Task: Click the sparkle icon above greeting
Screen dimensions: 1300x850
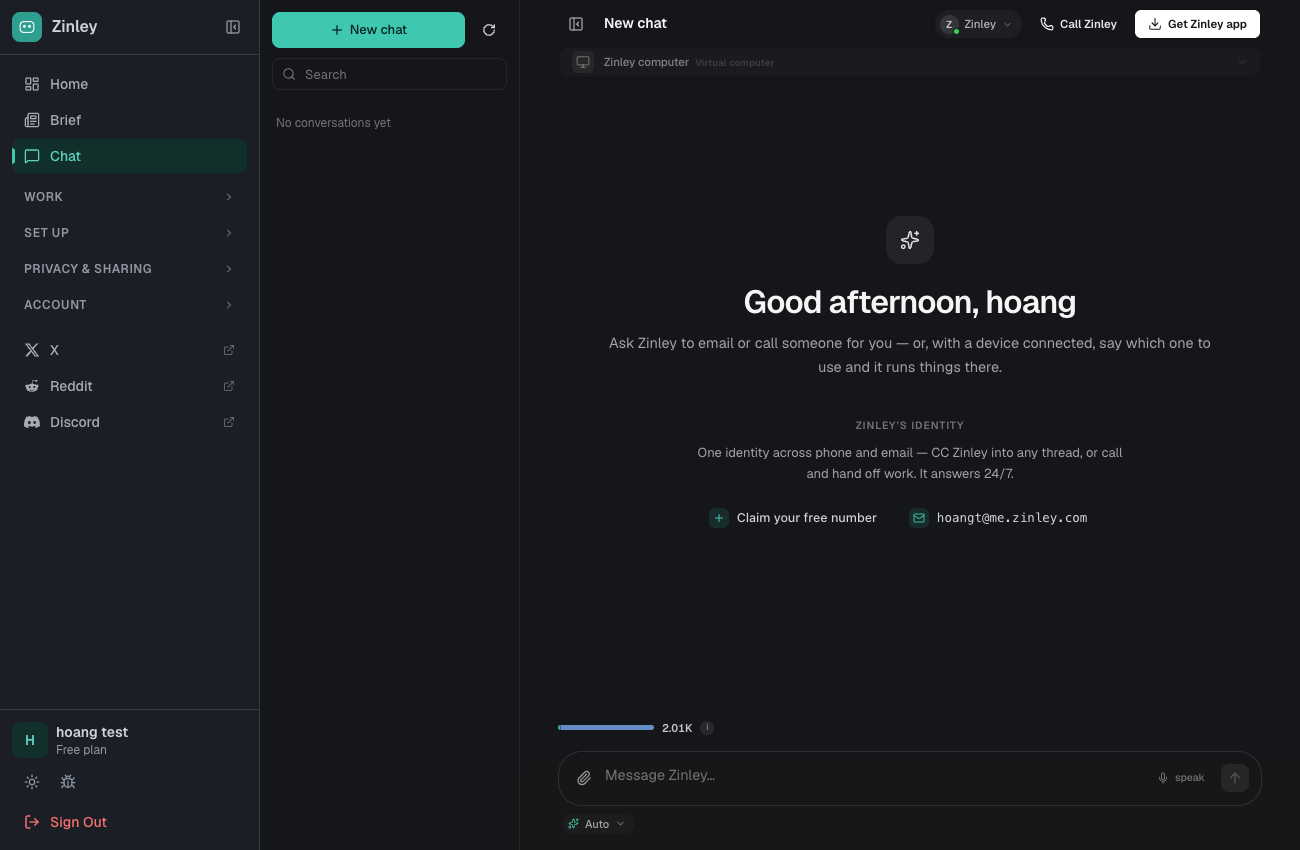Action: (x=910, y=240)
